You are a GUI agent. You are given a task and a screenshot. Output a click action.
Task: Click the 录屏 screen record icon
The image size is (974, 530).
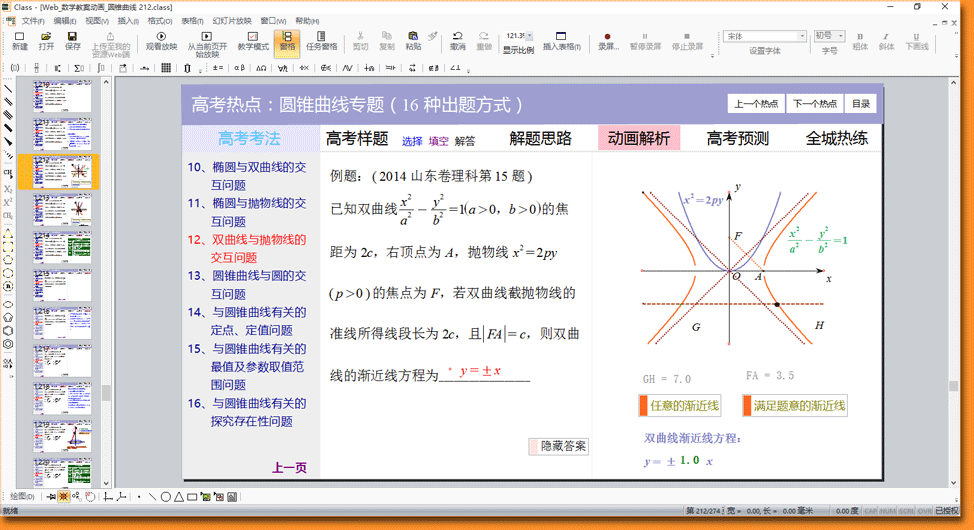point(608,40)
